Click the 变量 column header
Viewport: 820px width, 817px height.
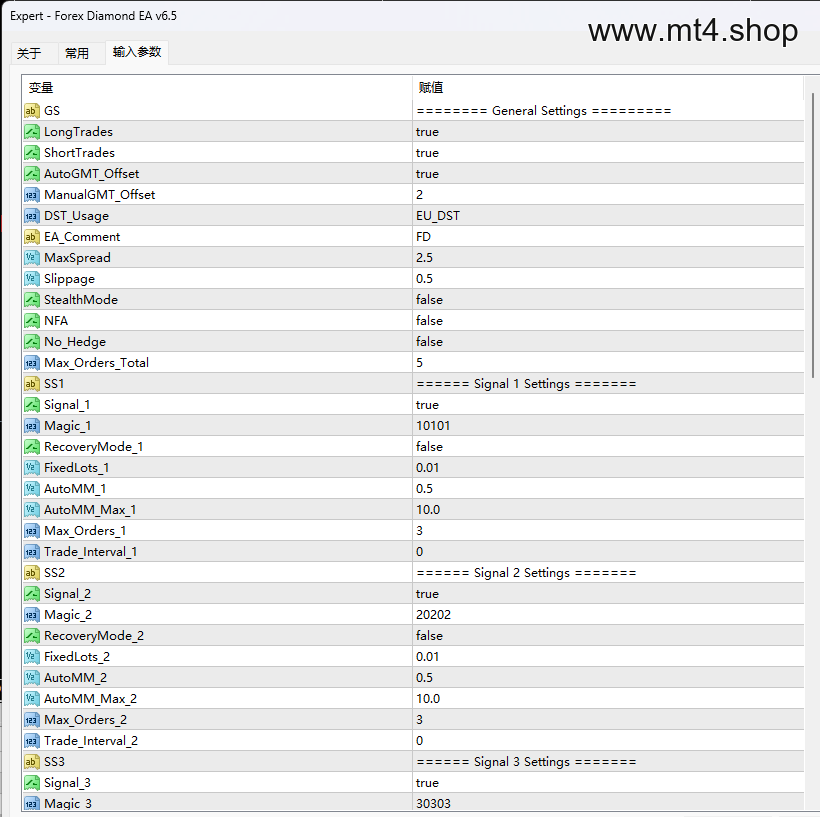pos(217,87)
